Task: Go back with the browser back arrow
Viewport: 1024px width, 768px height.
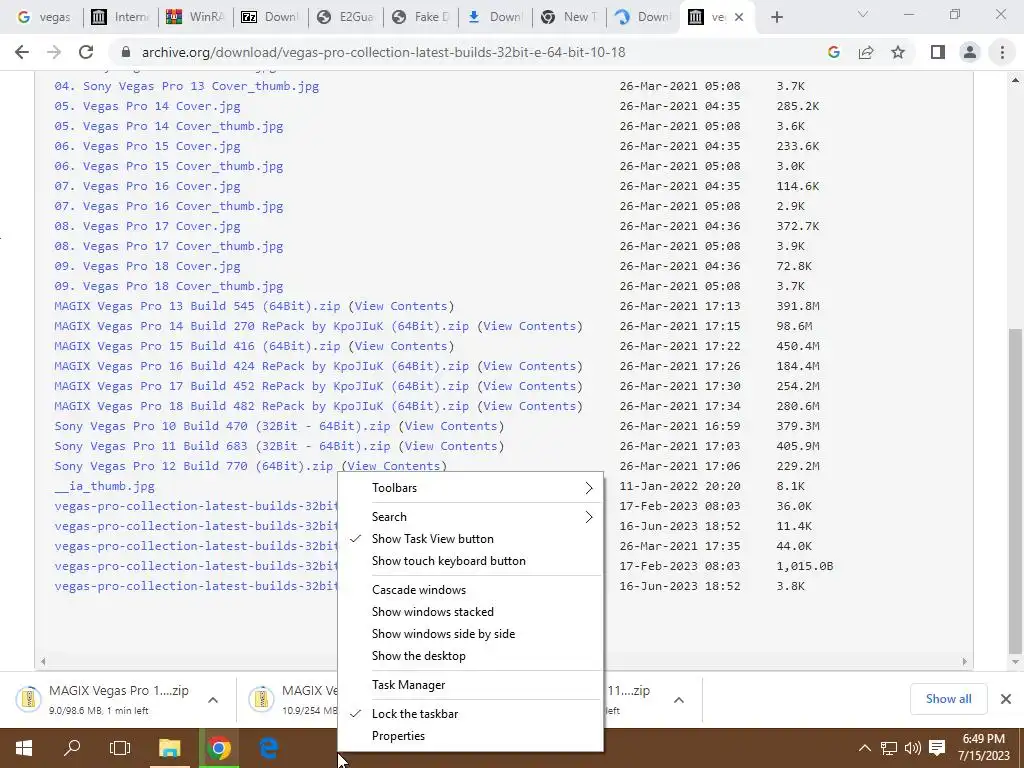Action: point(22,52)
